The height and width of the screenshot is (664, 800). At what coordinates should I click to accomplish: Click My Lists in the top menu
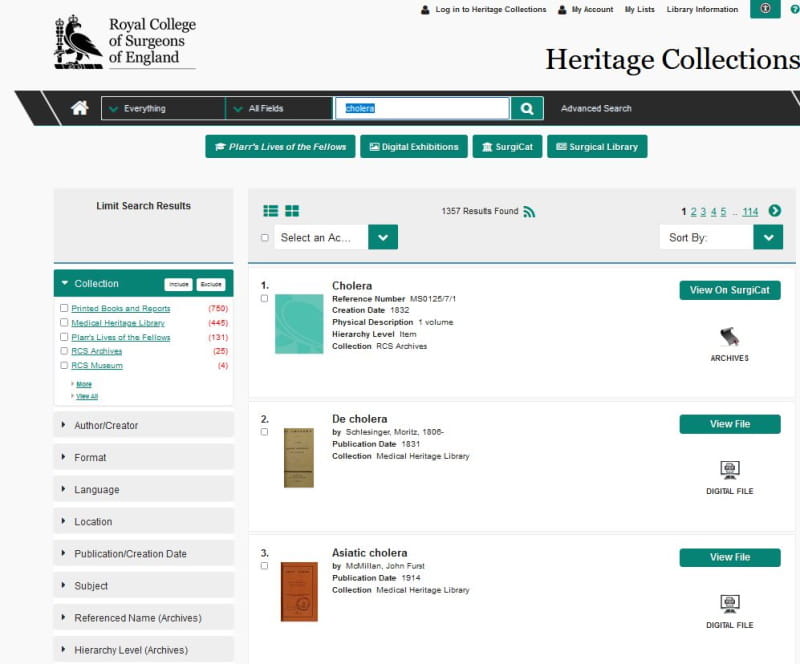(x=639, y=9)
